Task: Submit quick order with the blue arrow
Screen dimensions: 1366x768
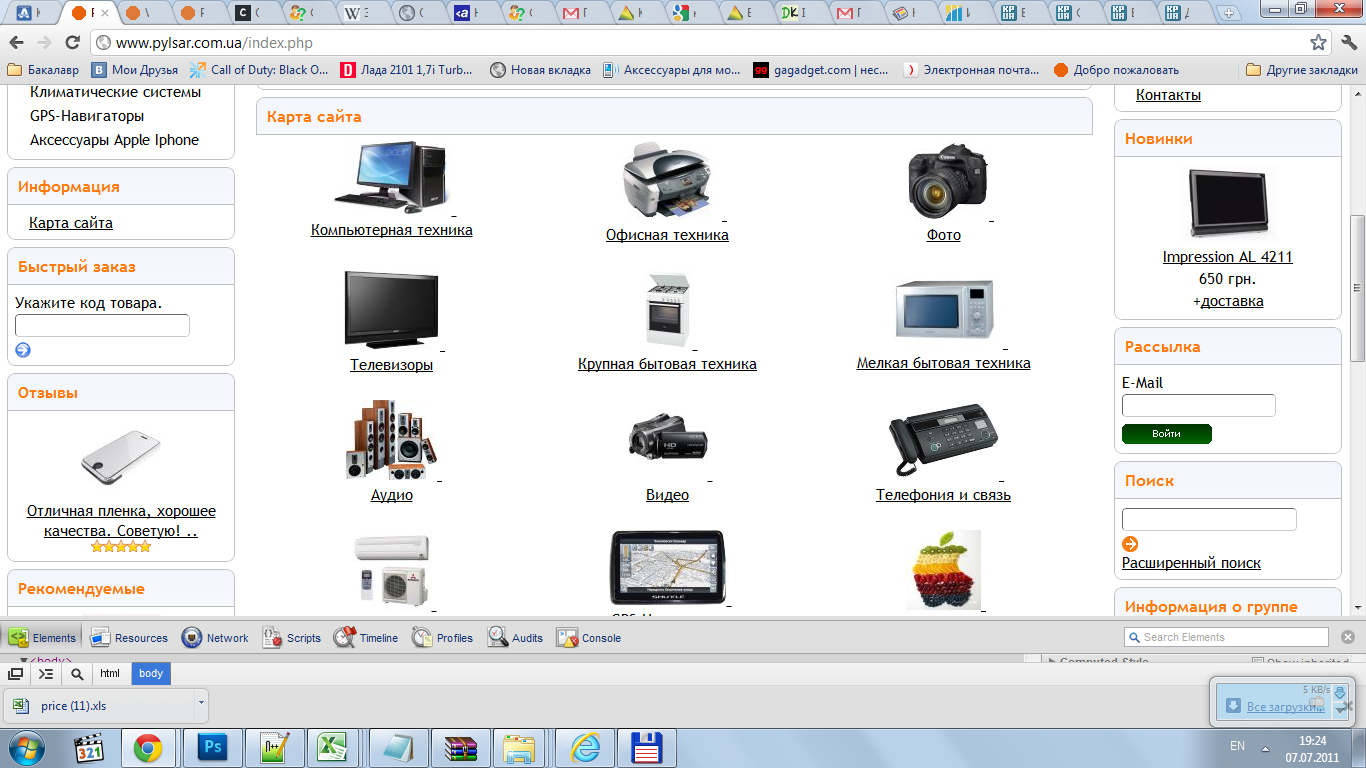Action: click(x=23, y=350)
